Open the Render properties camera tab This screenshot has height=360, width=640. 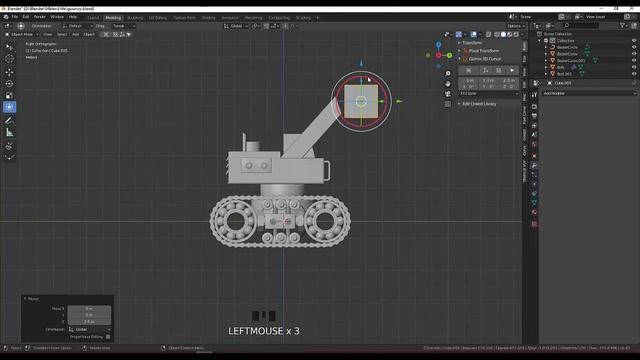tap(534, 107)
